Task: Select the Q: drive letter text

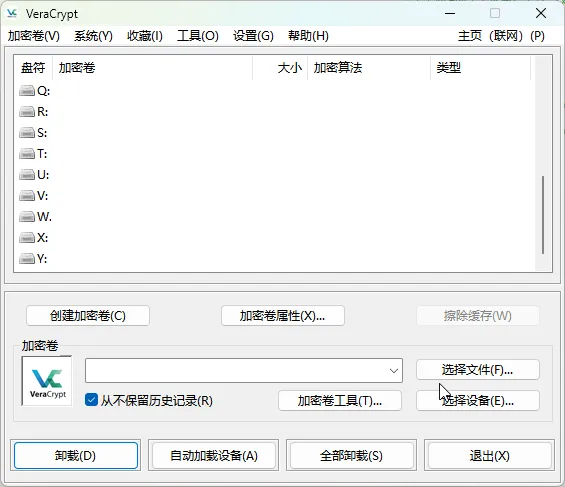Action: click(x=43, y=91)
